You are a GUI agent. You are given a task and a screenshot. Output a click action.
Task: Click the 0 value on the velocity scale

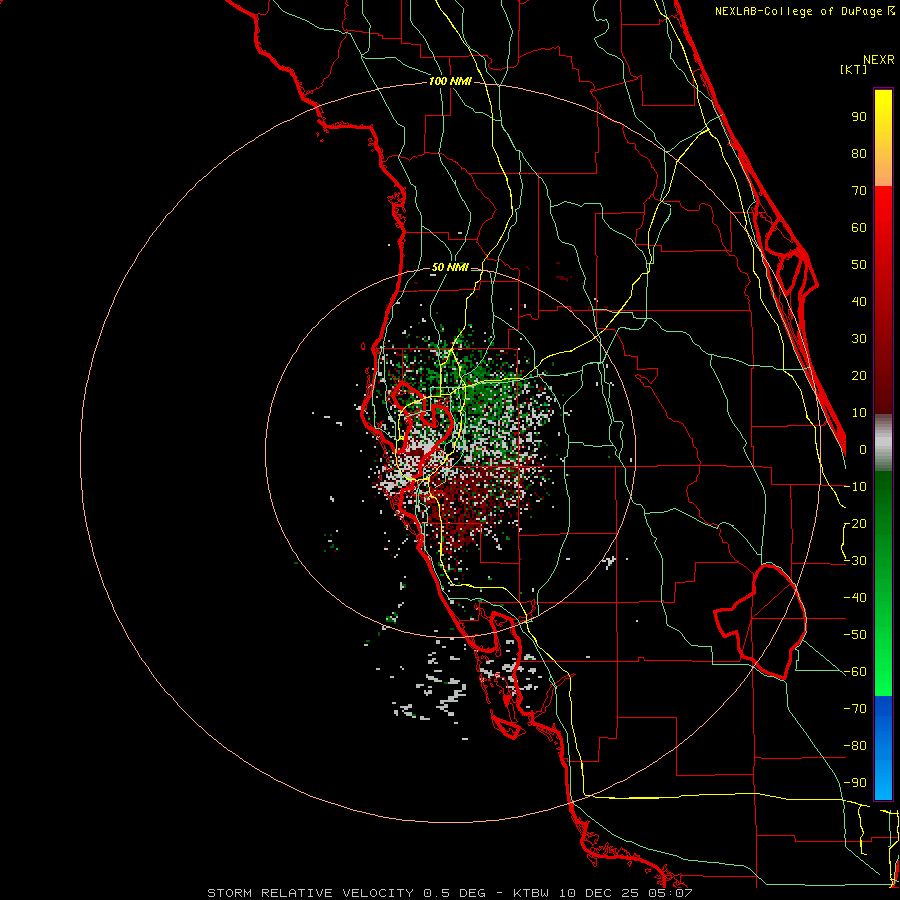863,450
